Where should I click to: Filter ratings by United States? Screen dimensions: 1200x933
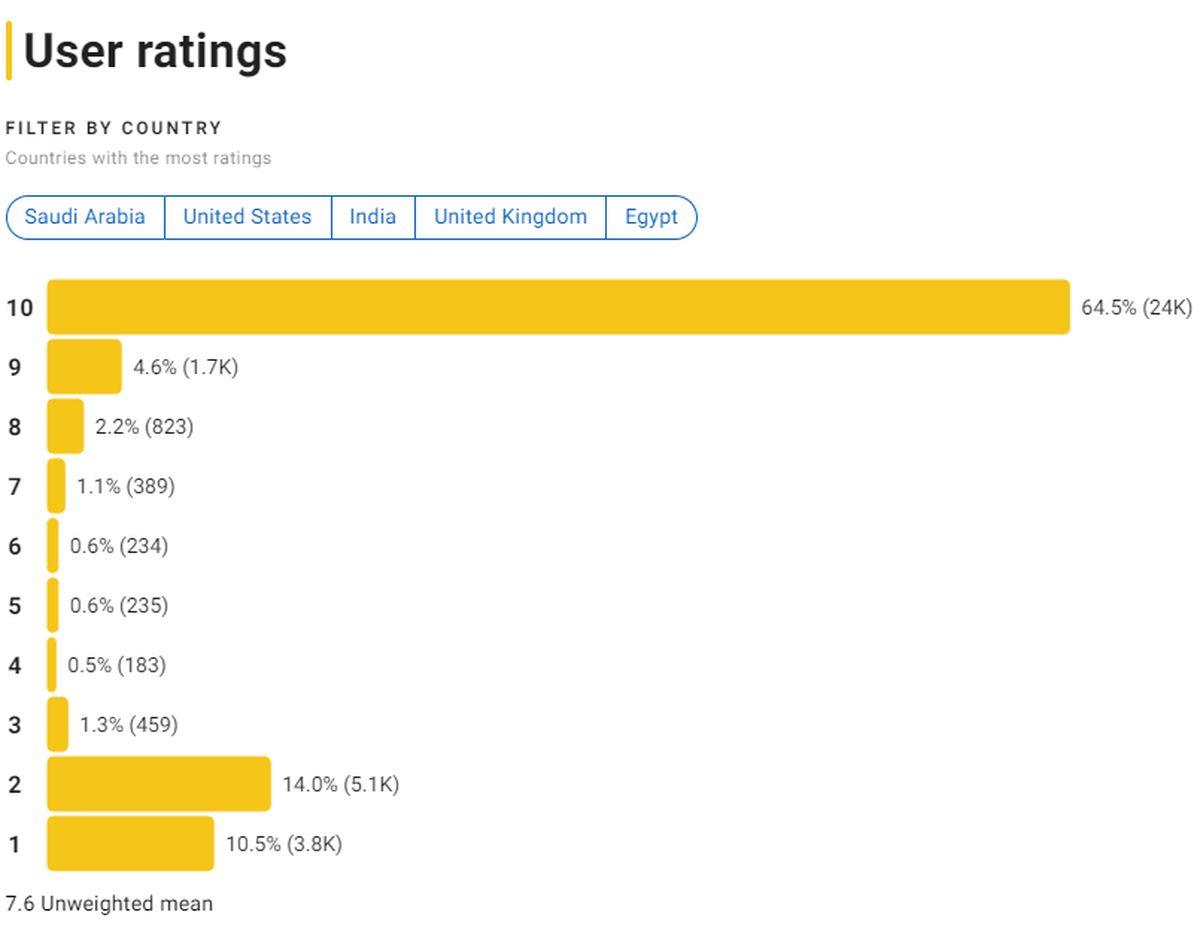[x=247, y=217]
